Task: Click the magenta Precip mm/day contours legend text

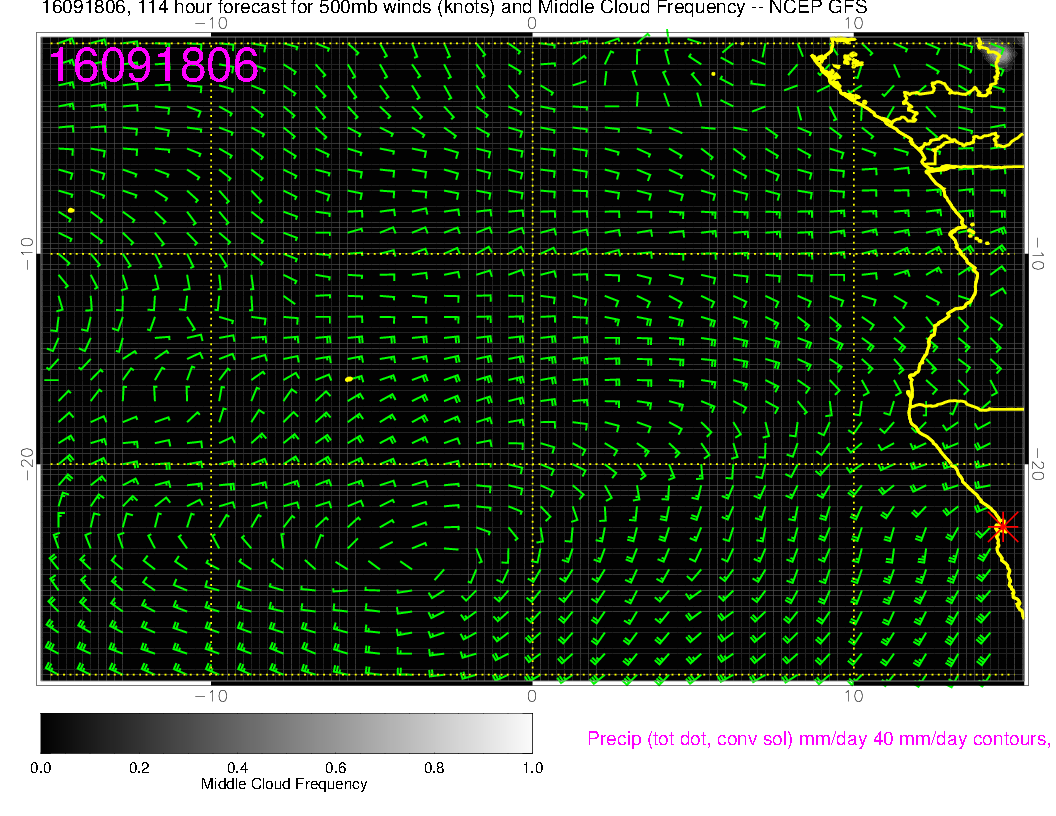Action: pyautogui.click(x=819, y=739)
